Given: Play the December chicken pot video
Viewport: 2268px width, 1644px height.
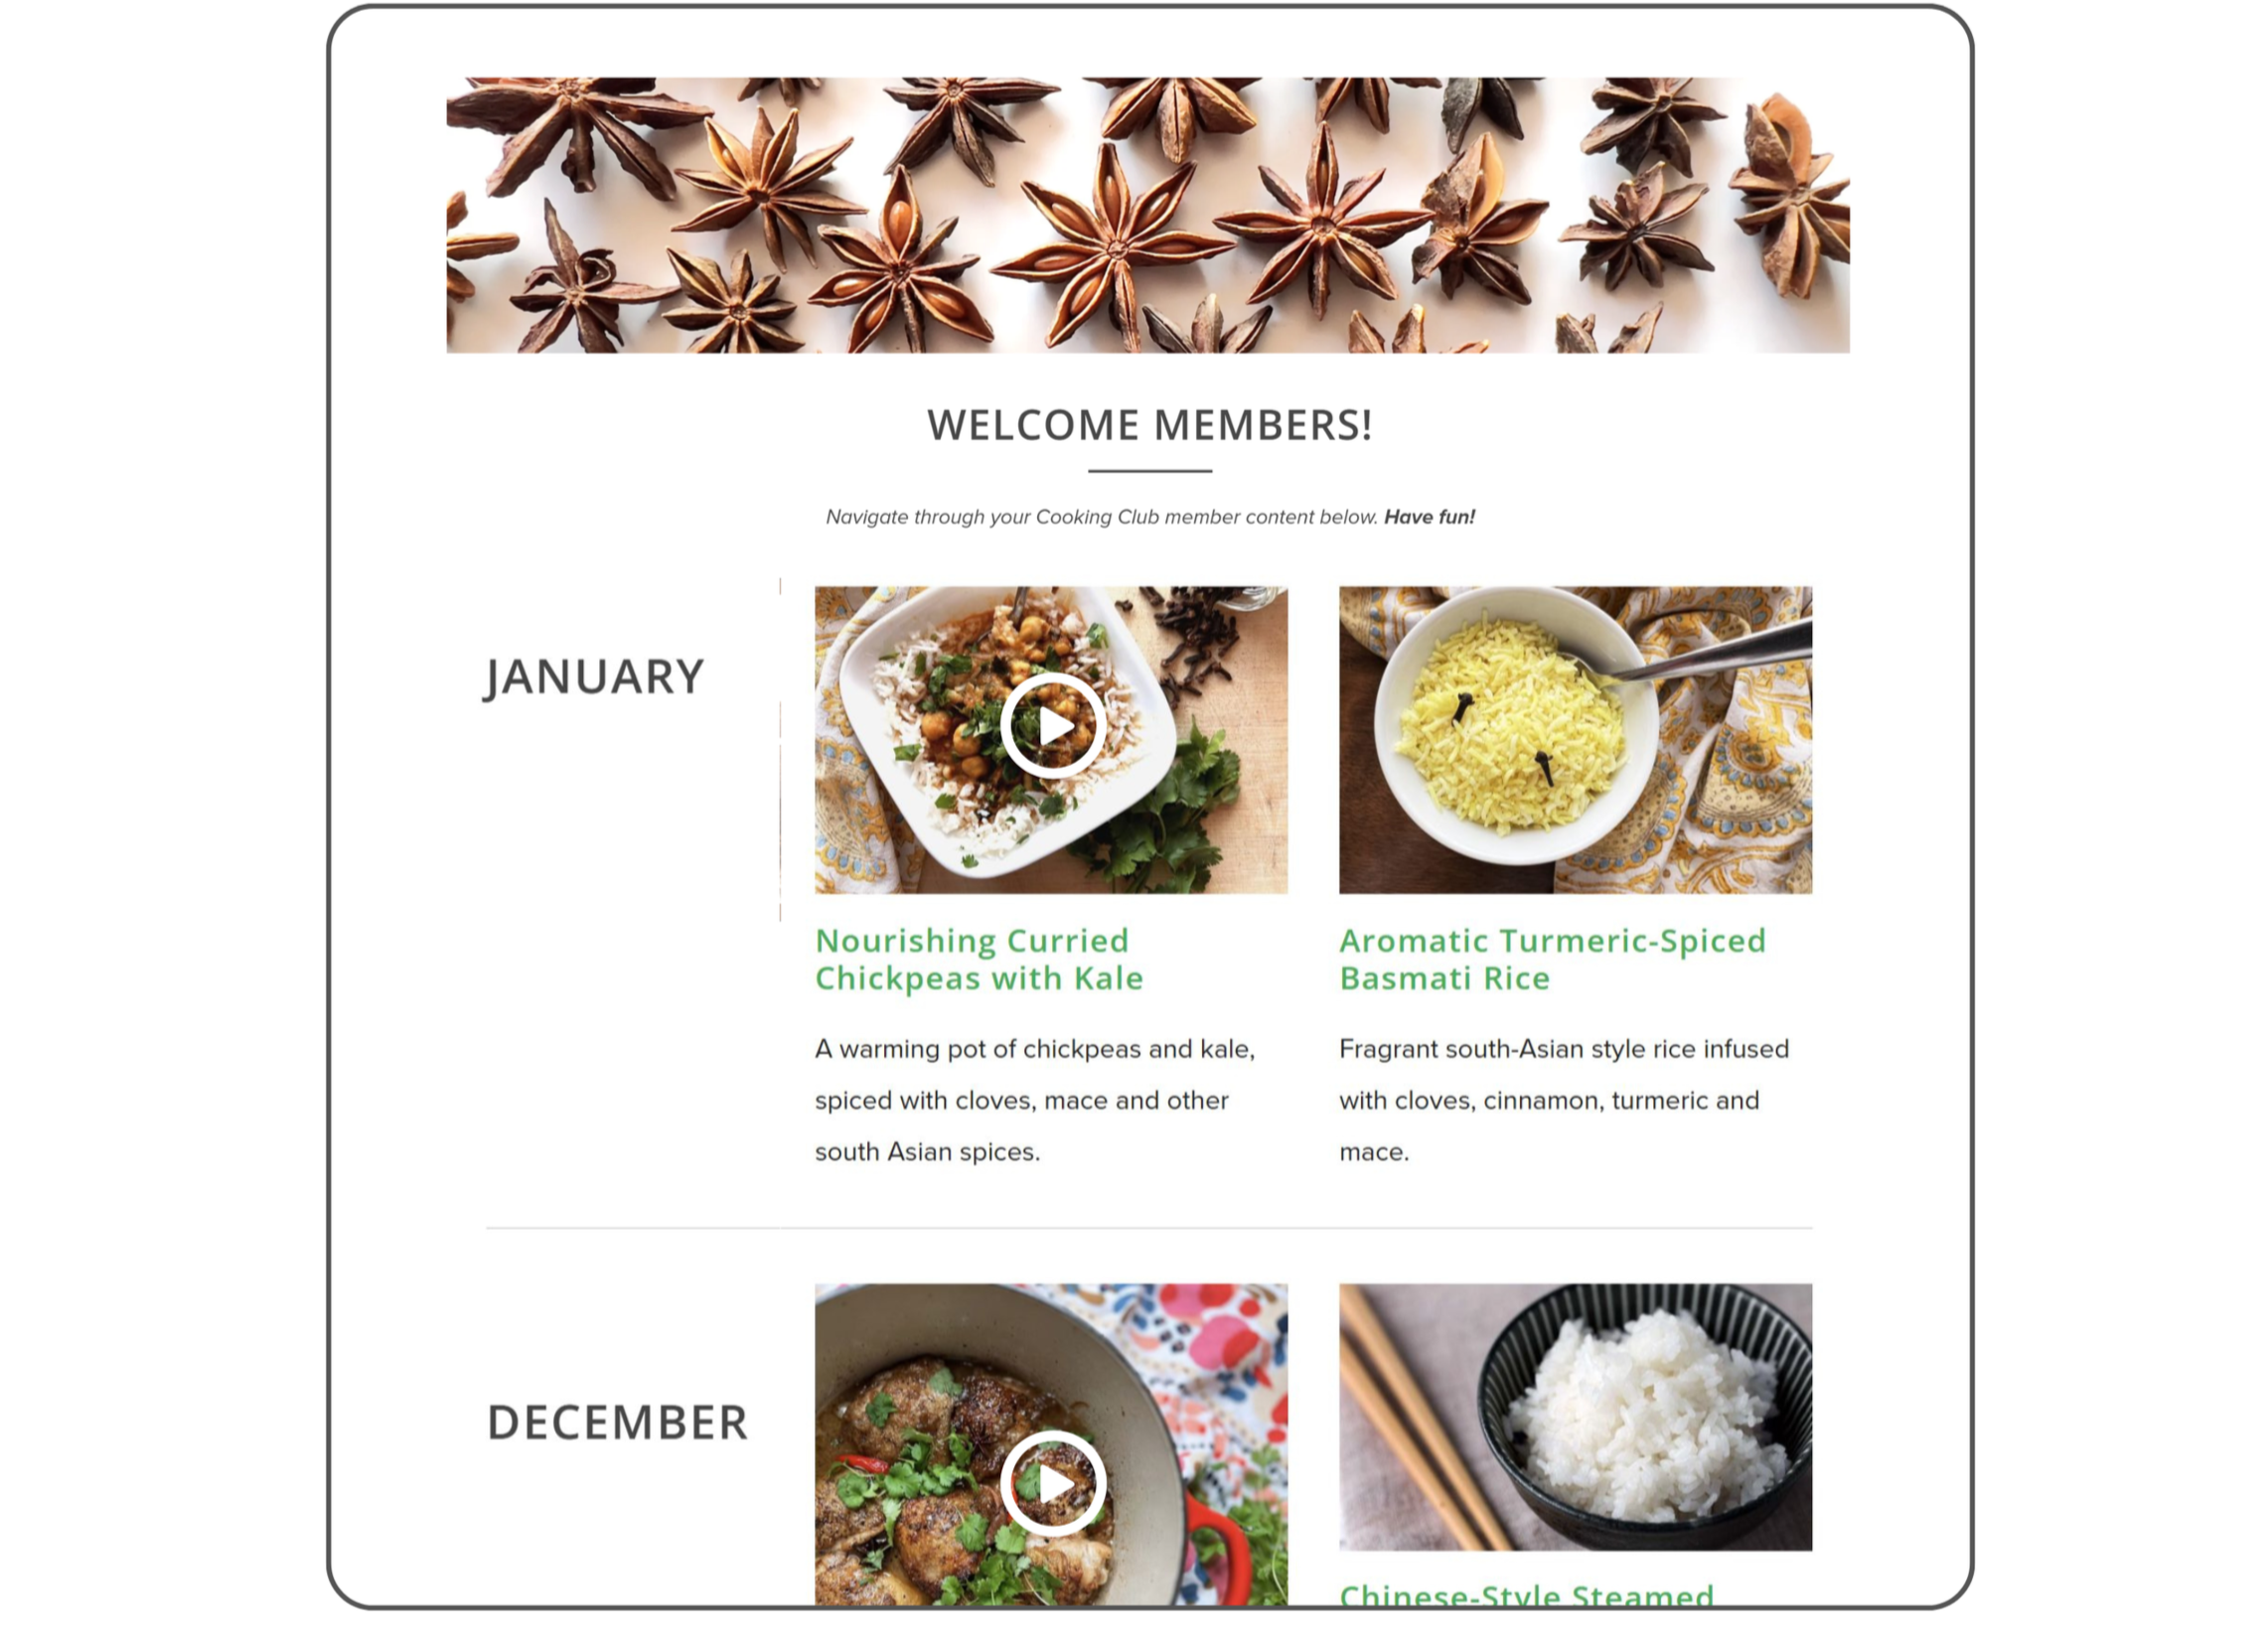Looking at the screenshot, I should 1052,1484.
